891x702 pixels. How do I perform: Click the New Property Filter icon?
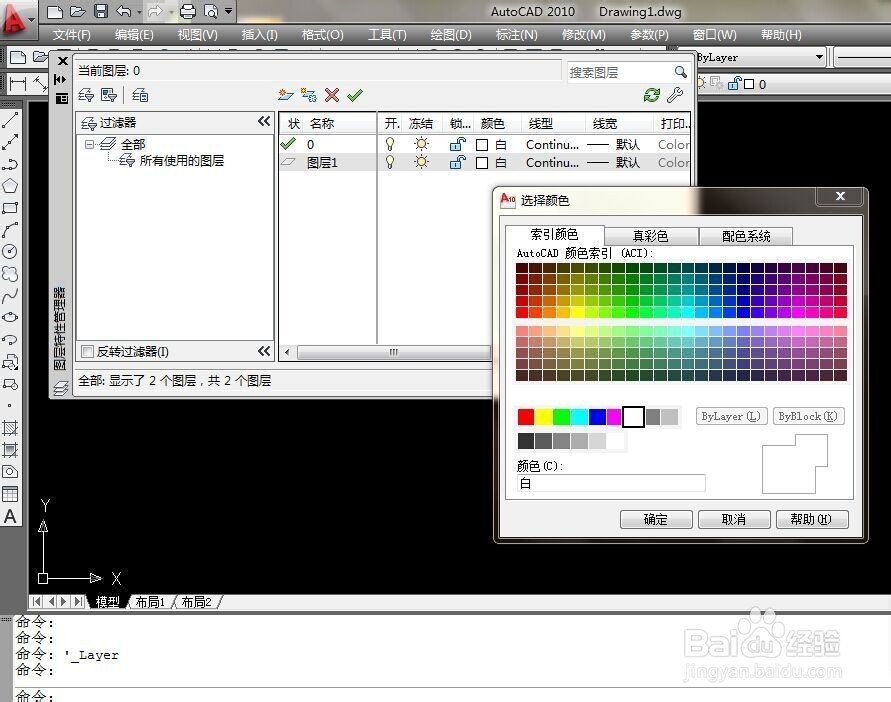coord(86,95)
